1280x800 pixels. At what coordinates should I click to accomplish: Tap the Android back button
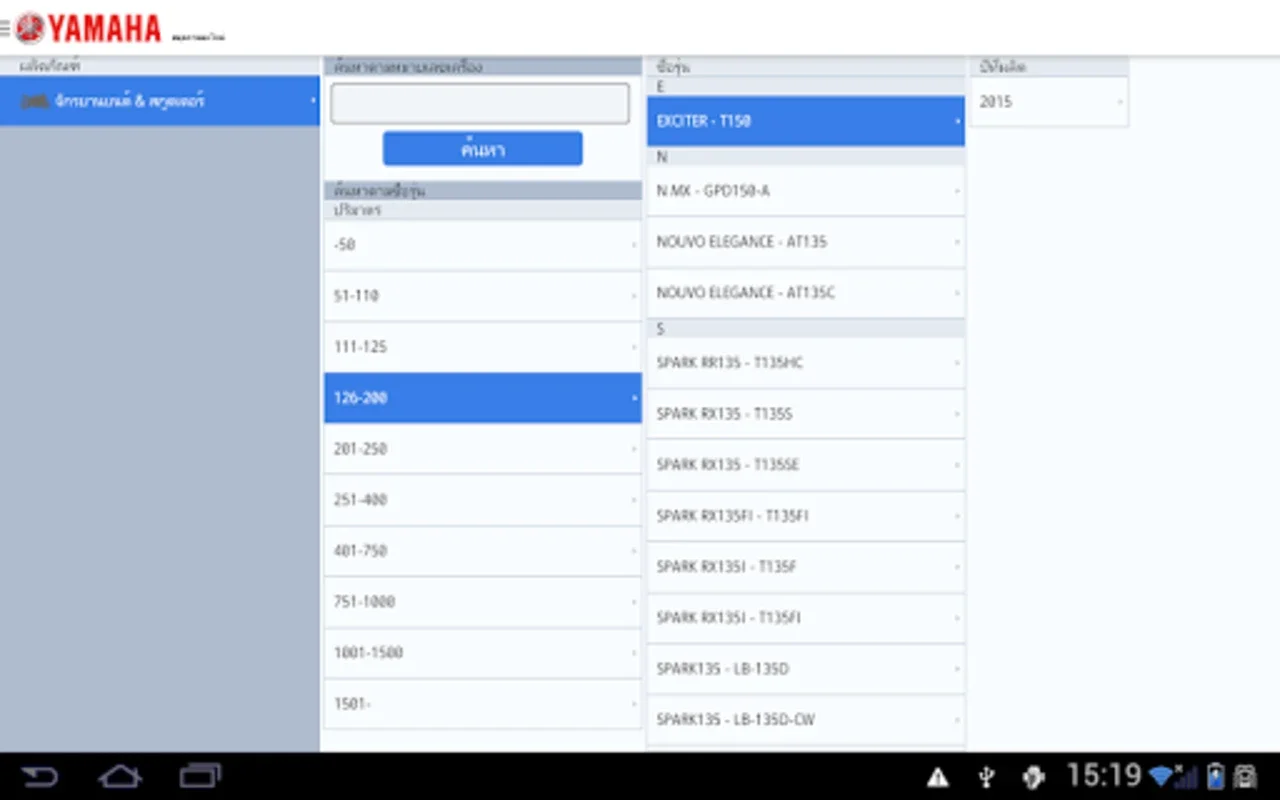(39, 776)
